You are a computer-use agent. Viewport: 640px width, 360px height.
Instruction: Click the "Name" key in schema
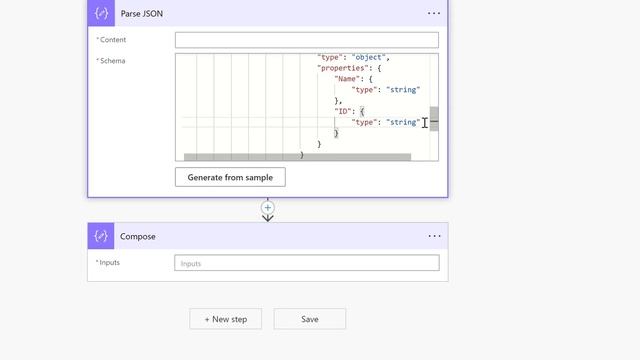point(347,79)
